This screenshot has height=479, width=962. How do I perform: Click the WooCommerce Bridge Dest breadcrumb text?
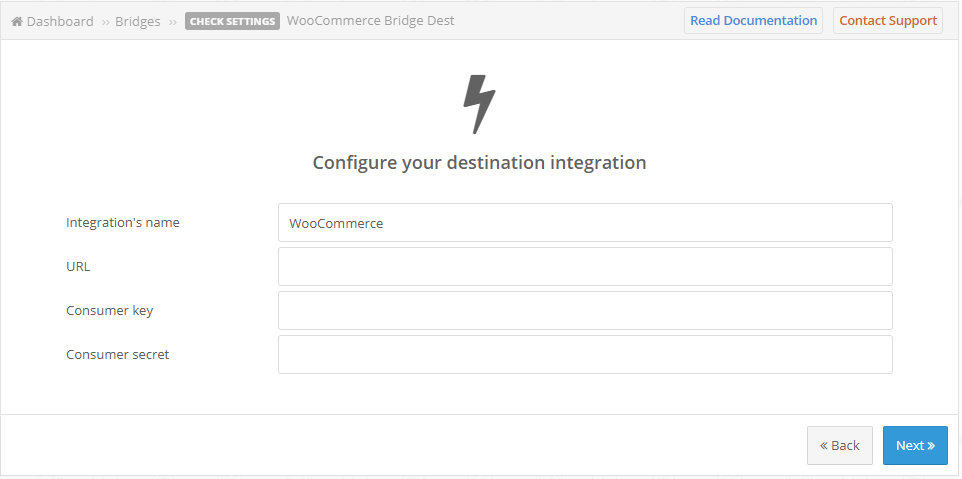point(371,21)
